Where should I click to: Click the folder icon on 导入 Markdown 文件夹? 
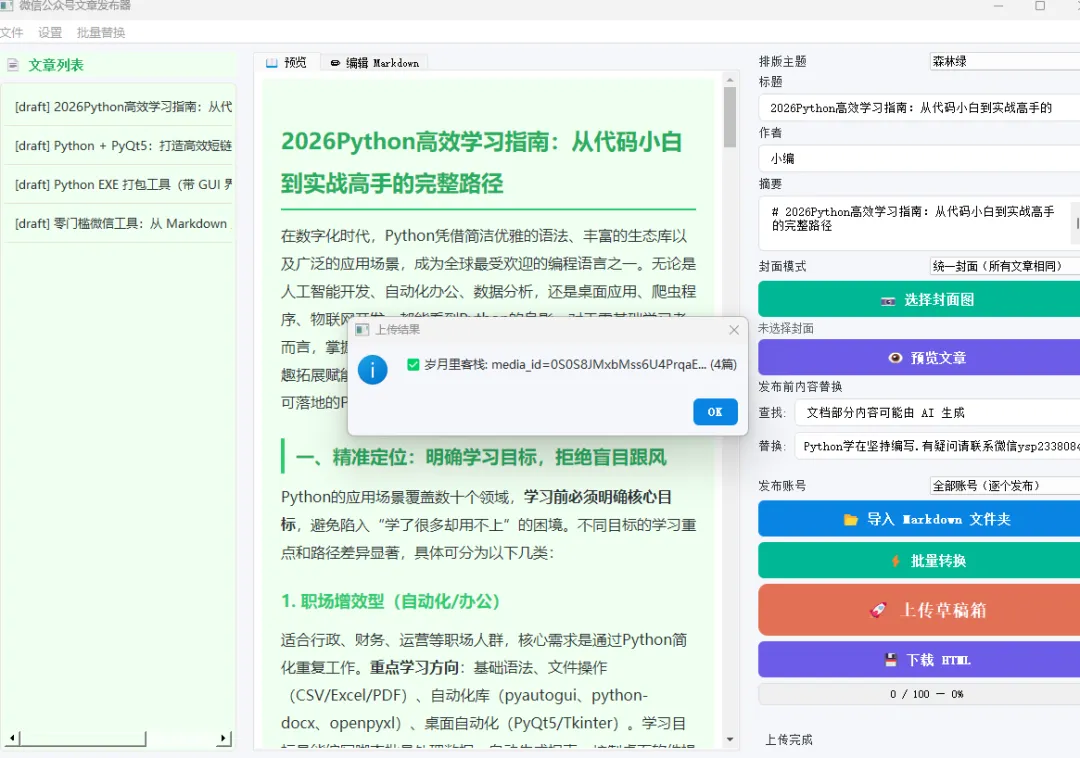pos(851,519)
